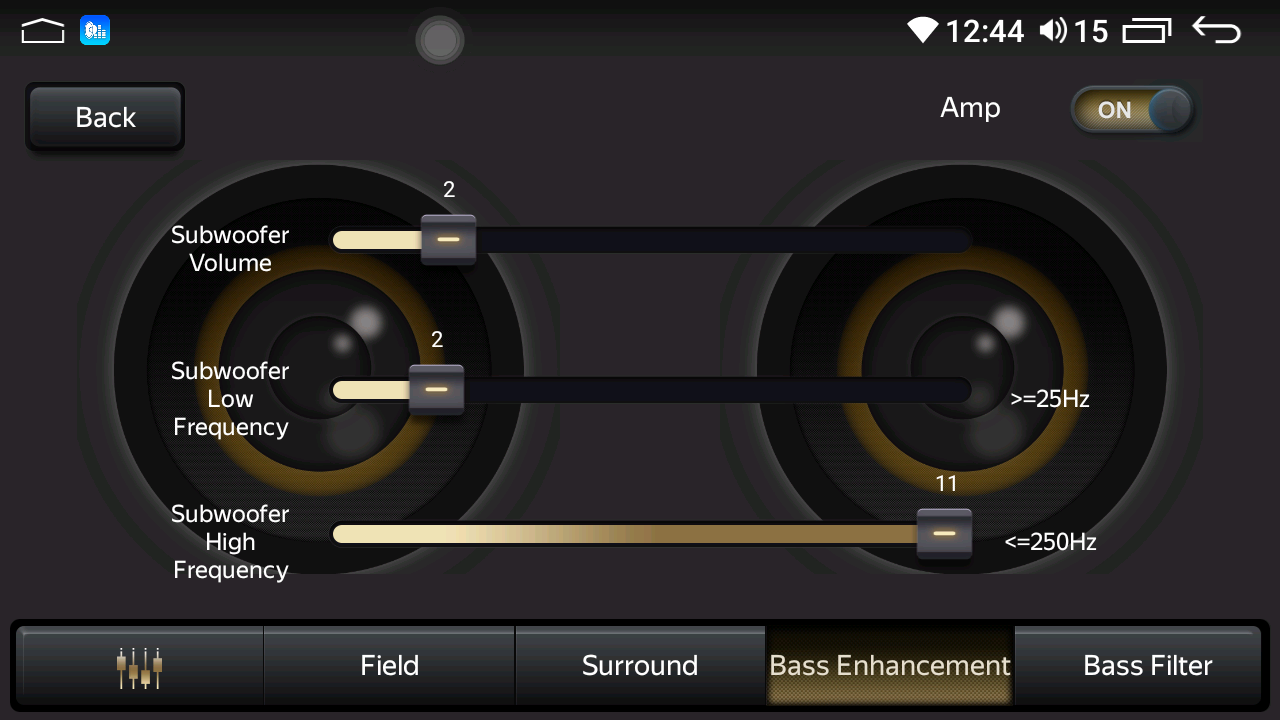
Task: Click the clock showing 12:44
Action: [985, 32]
